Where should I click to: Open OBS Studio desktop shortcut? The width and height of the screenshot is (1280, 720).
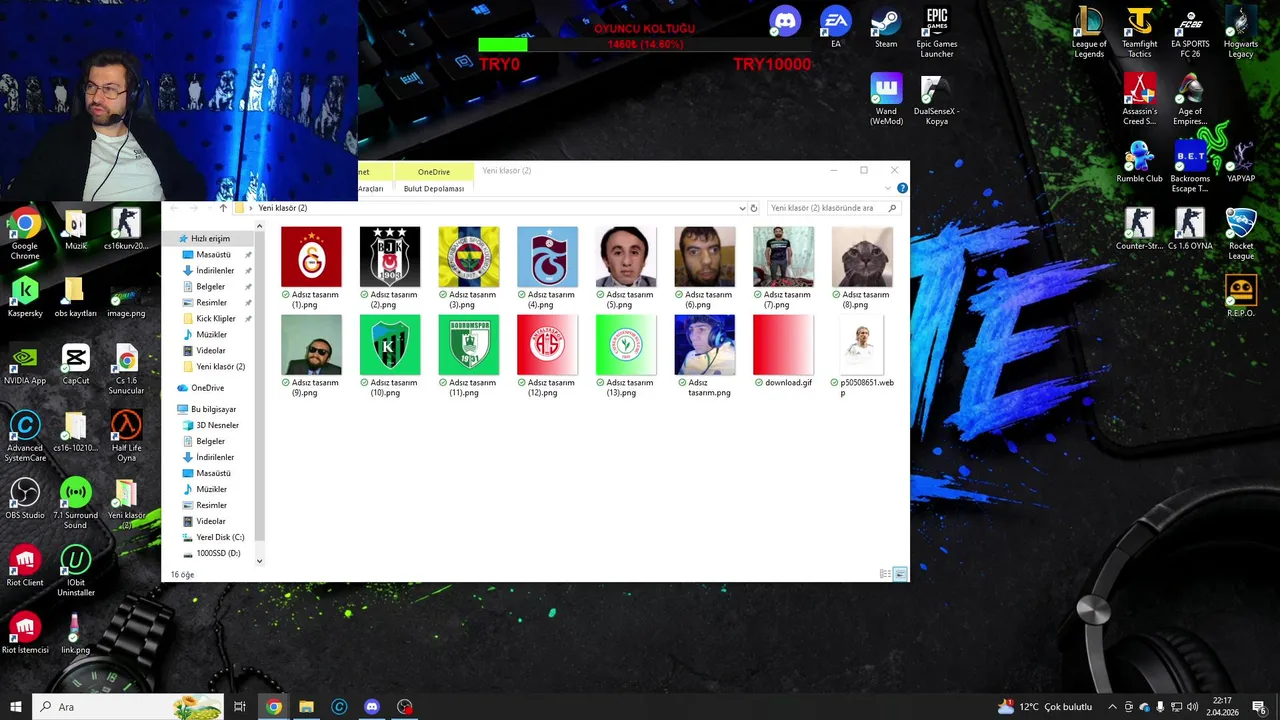tap(25, 498)
